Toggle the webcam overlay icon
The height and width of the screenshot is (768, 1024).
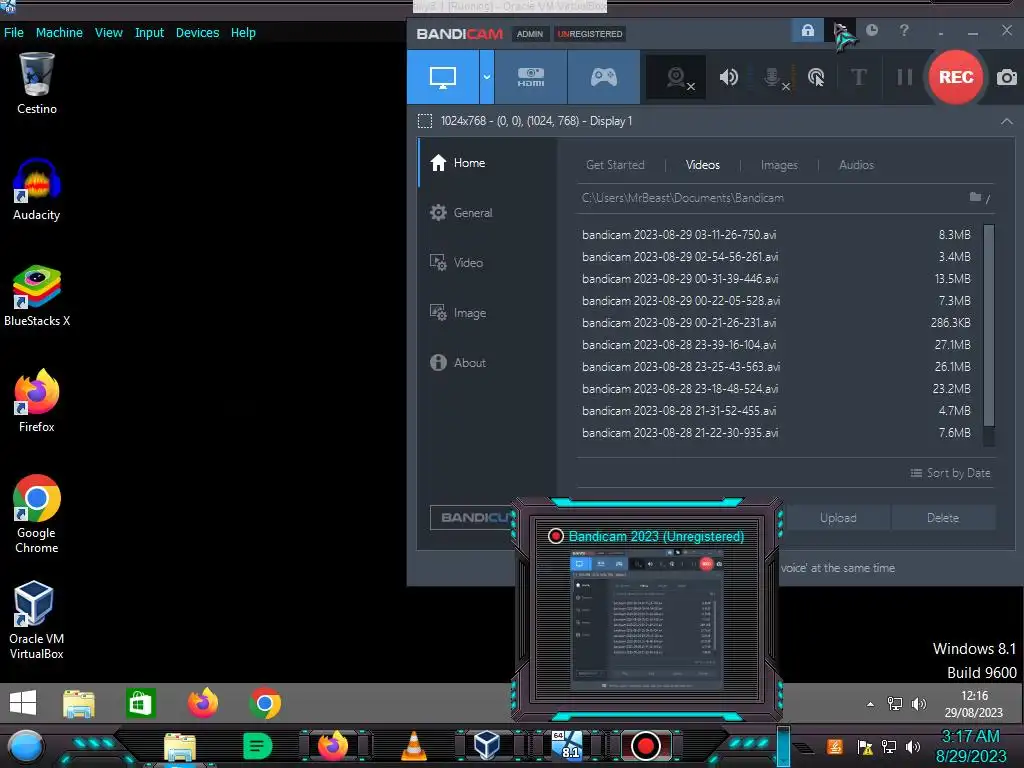tap(677, 78)
